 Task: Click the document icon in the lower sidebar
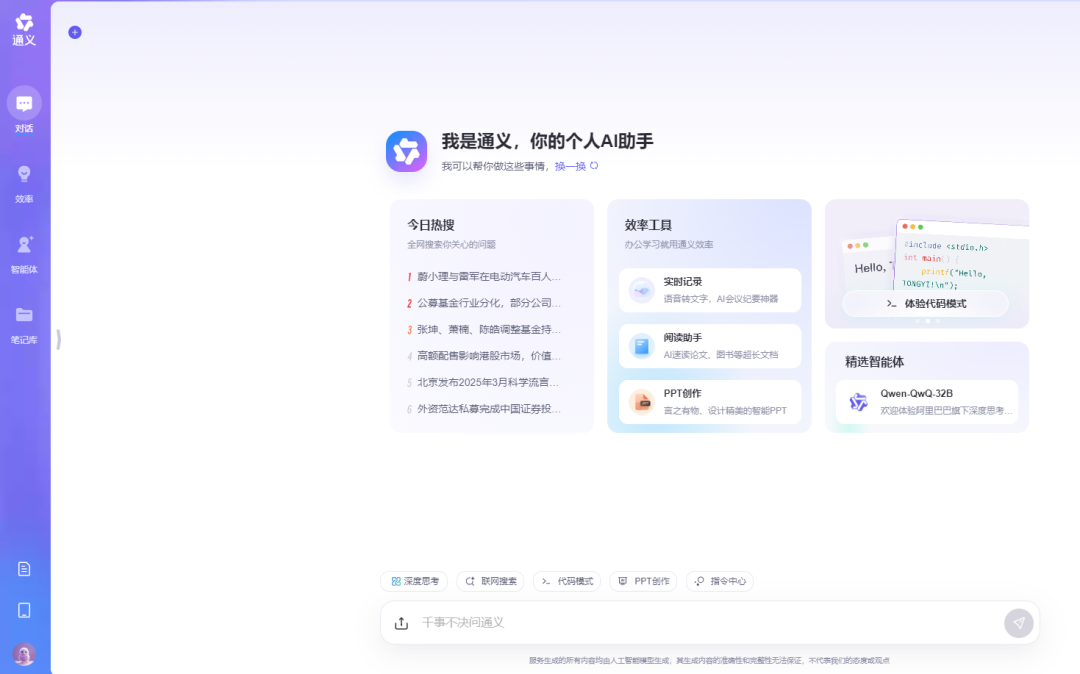24,569
